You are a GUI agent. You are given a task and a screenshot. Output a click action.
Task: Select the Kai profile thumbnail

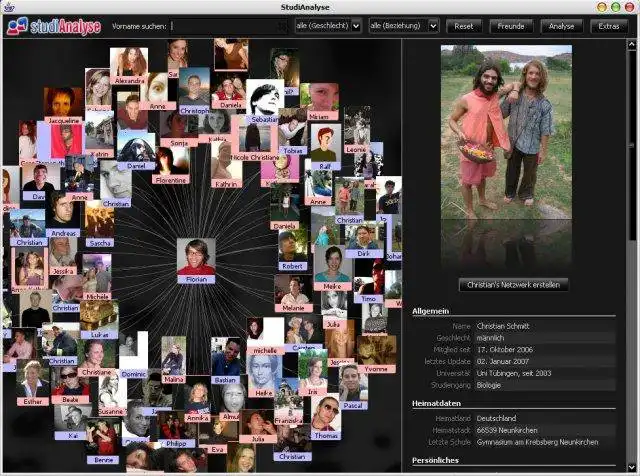click(x=73, y=422)
